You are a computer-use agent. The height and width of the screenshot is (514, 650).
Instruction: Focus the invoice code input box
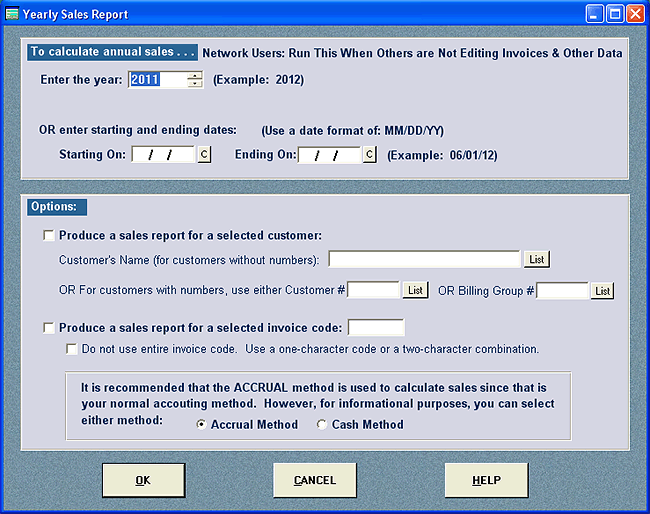click(x=375, y=328)
